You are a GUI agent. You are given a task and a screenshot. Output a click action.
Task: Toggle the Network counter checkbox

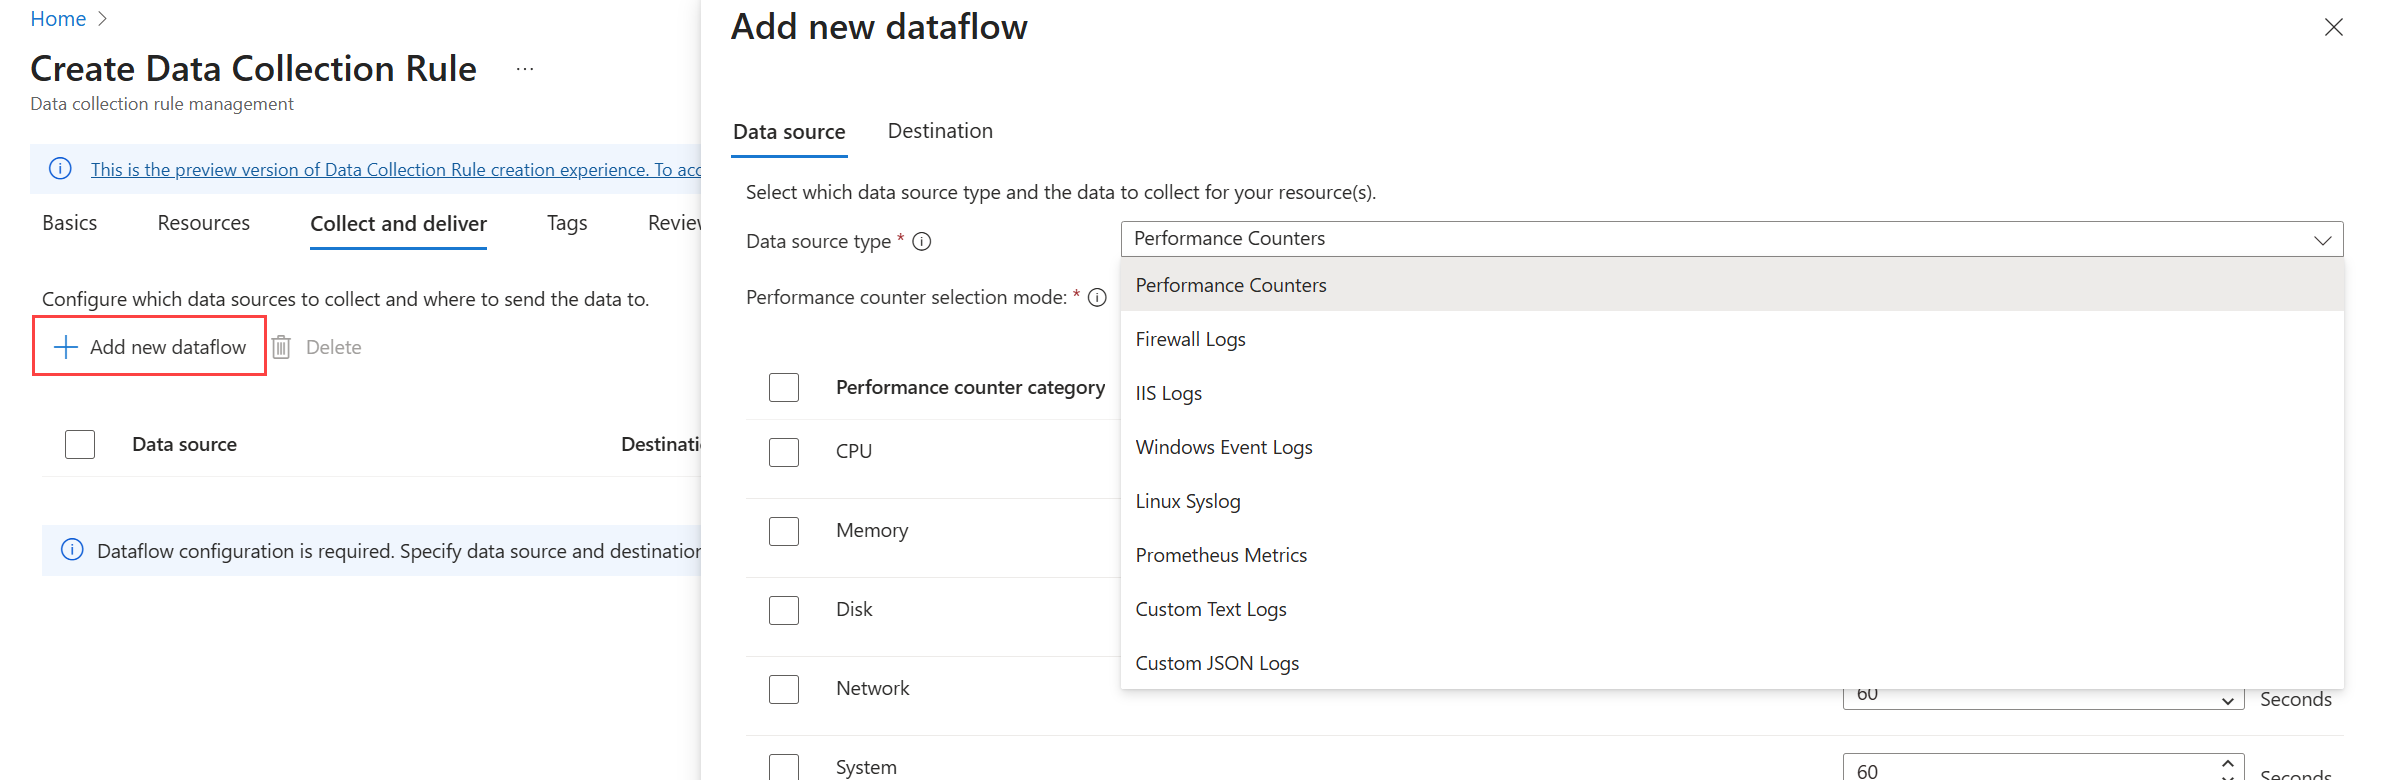pyautogui.click(x=784, y=689)
